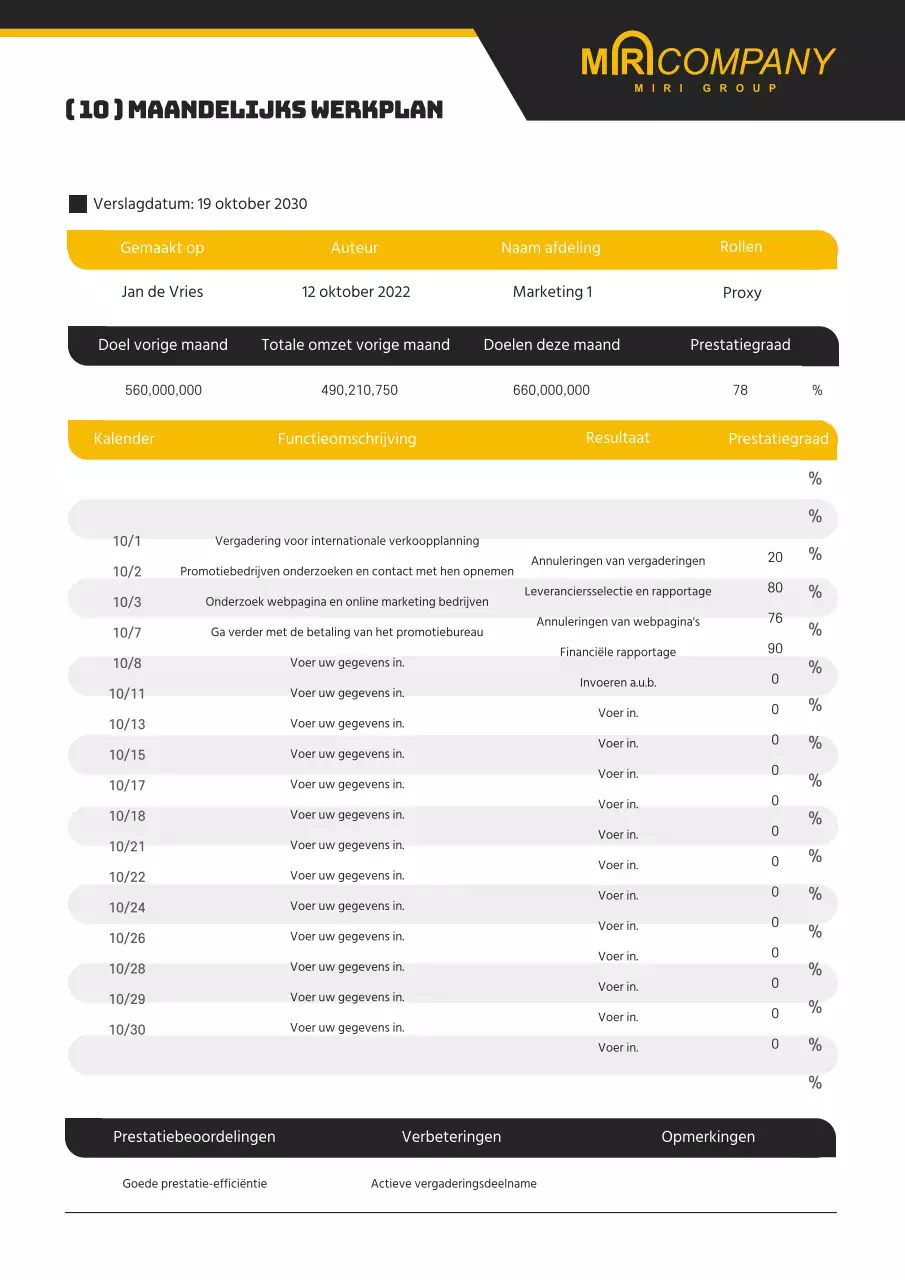
Task: Click the "Prestatiebeoordelingen" section header
Action: [194, 1137]
